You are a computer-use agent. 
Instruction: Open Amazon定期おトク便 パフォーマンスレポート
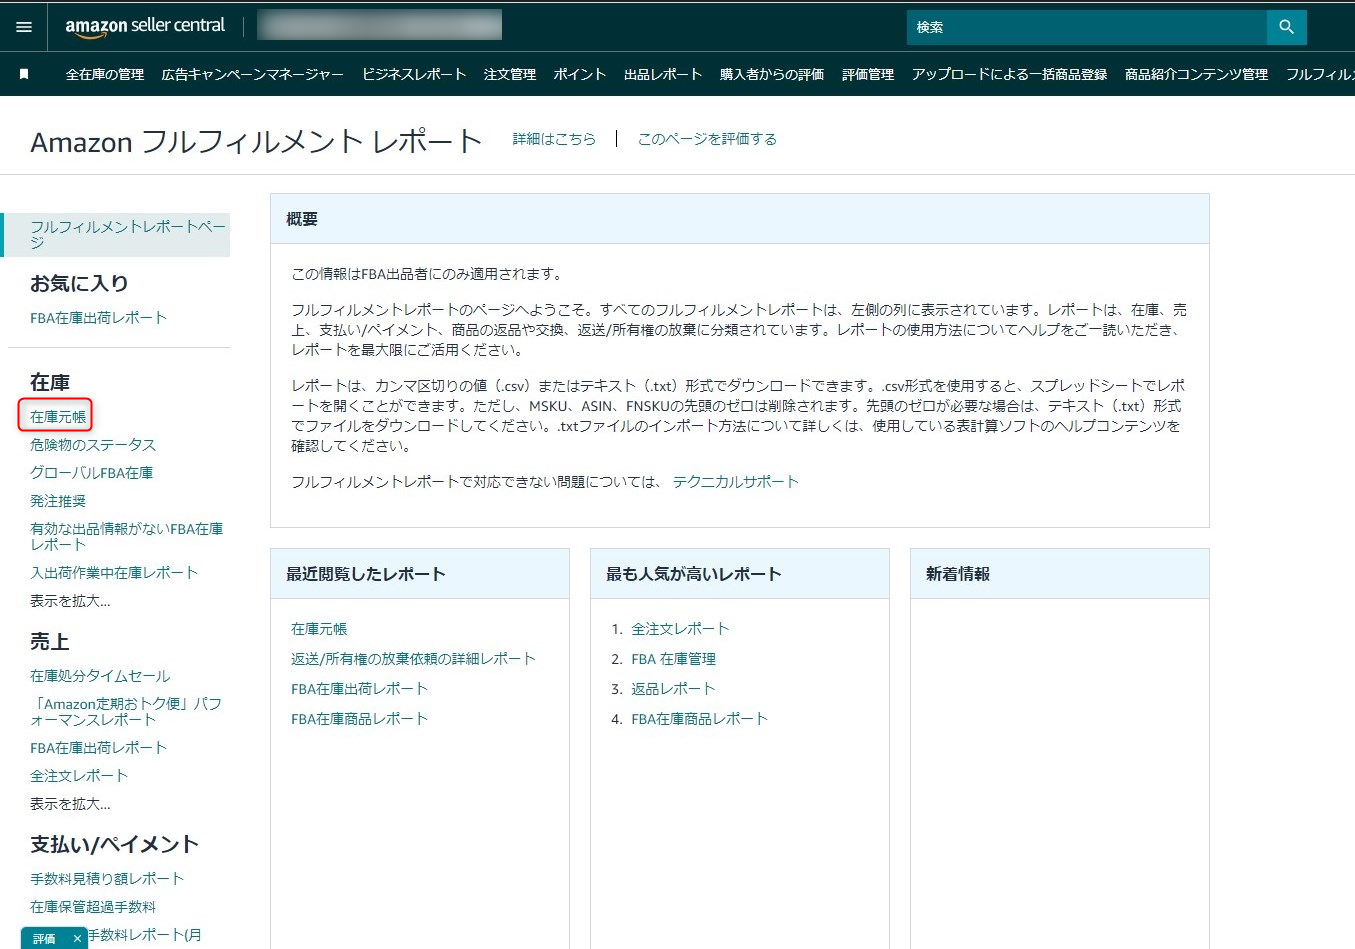126,712
